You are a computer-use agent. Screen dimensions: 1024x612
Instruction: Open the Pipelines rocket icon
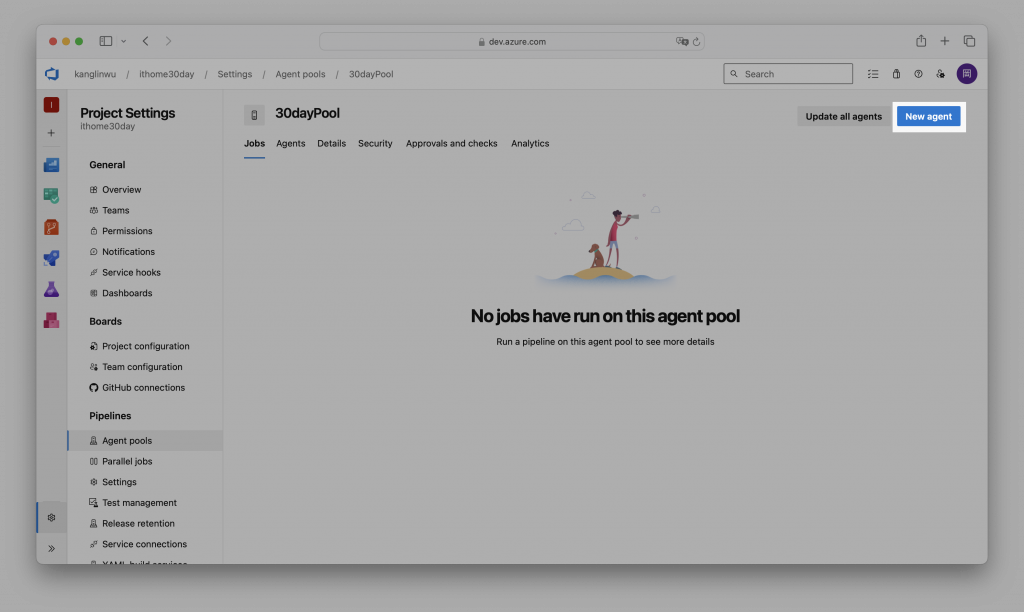[x=52, y=258]
